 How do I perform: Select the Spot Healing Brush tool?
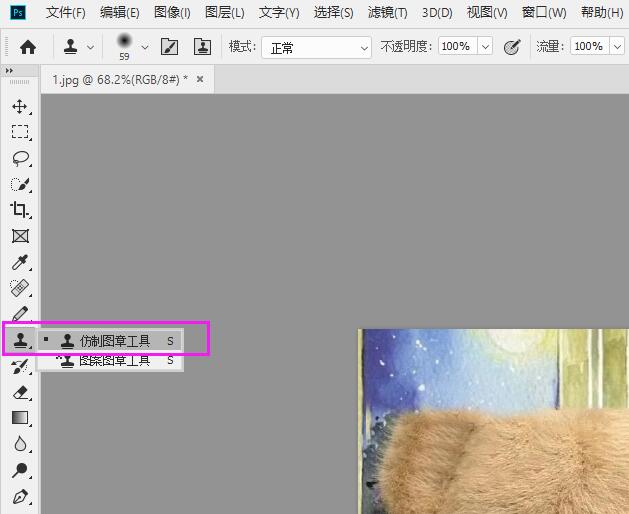point(20,288)
